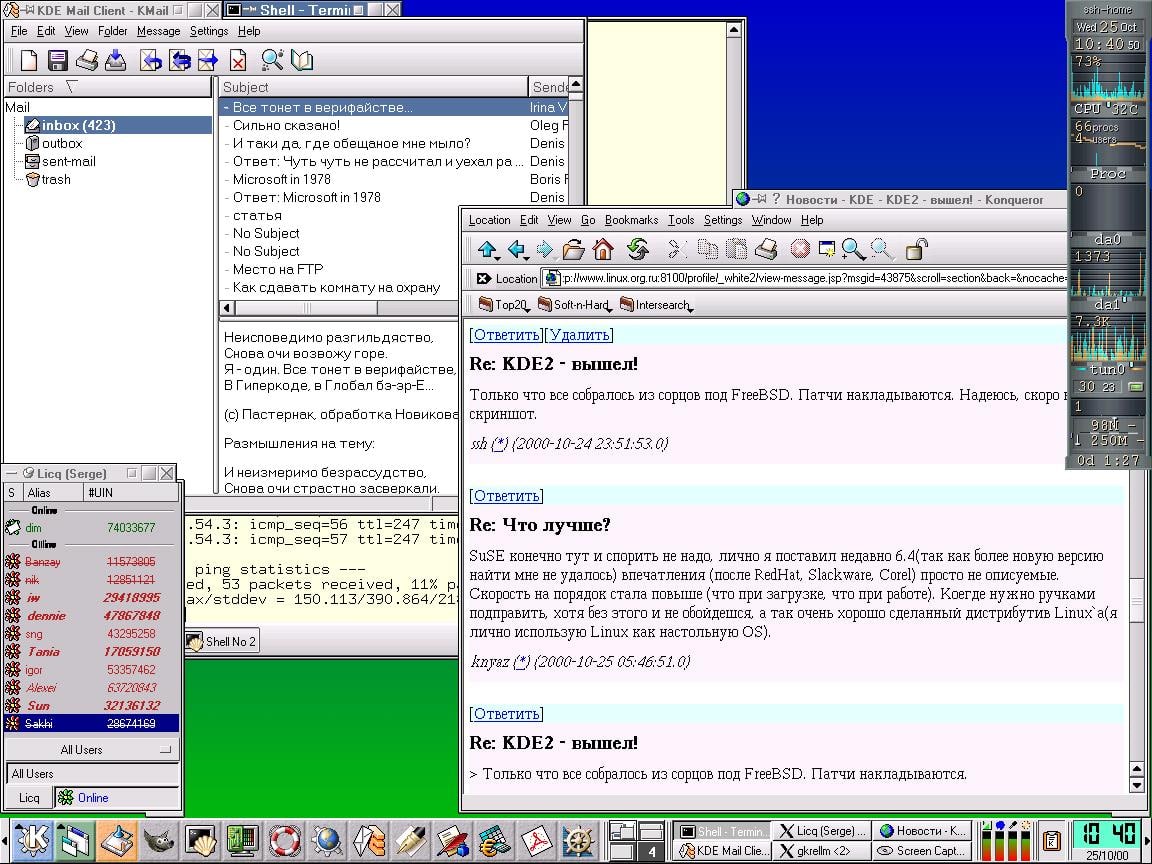
Task: Open the Address book icon in KMail
Action: pyautogui.click(x=302, y=60)
